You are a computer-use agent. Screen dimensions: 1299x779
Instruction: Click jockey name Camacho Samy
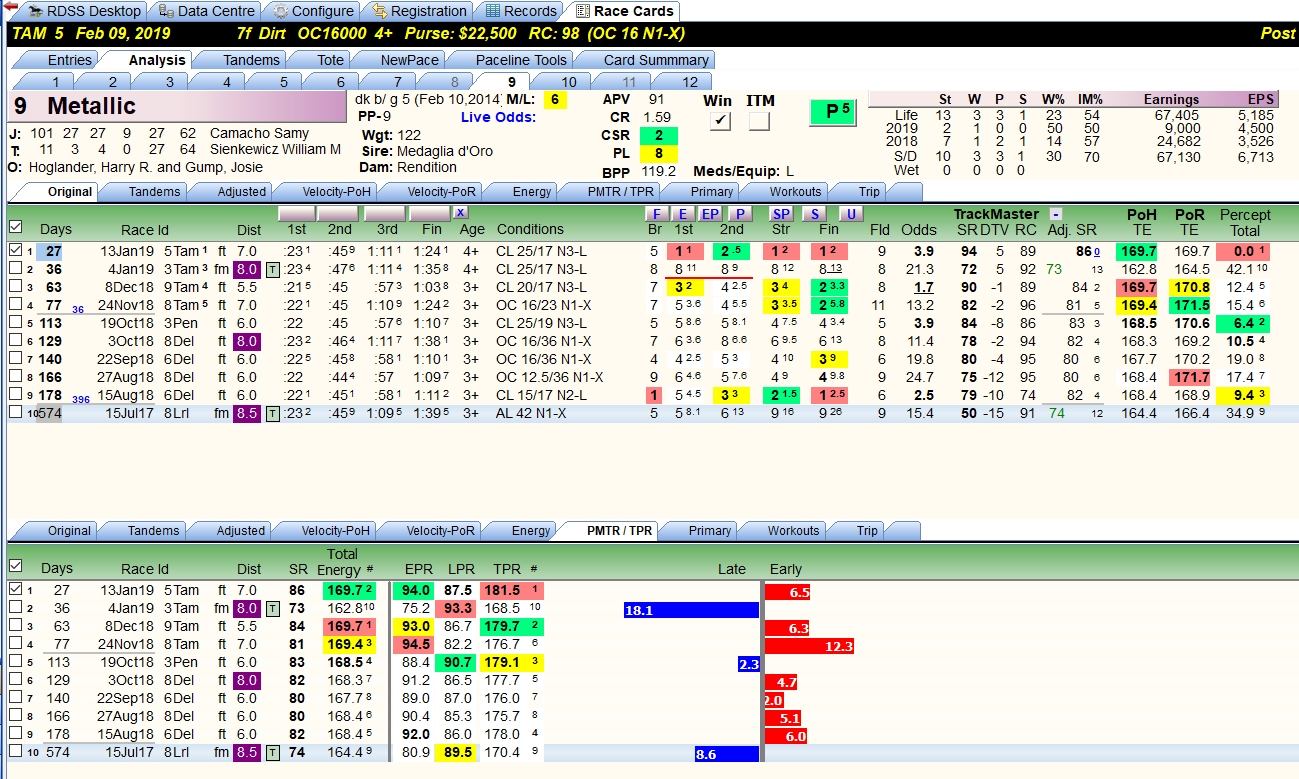259,133
